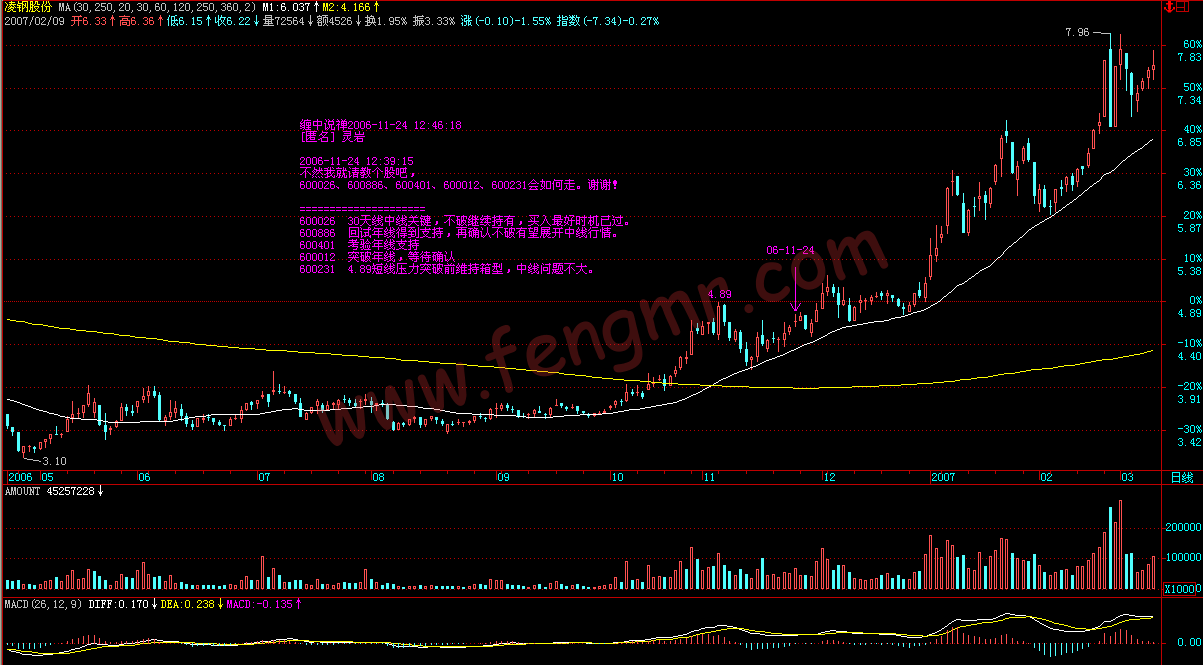This screenshot has width=1203, height=665.
Task: Click the 日线 period label
Action: point(1181,478)
